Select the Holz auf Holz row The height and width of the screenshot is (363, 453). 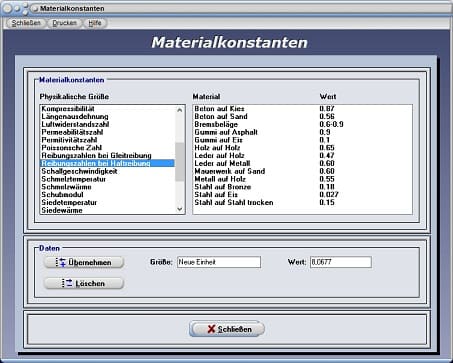pos(302,148)
